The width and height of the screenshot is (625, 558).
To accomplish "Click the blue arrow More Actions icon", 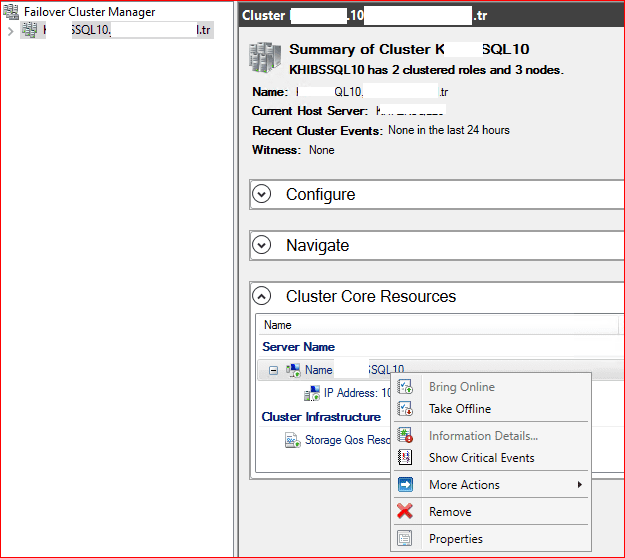I will point(405,485).
